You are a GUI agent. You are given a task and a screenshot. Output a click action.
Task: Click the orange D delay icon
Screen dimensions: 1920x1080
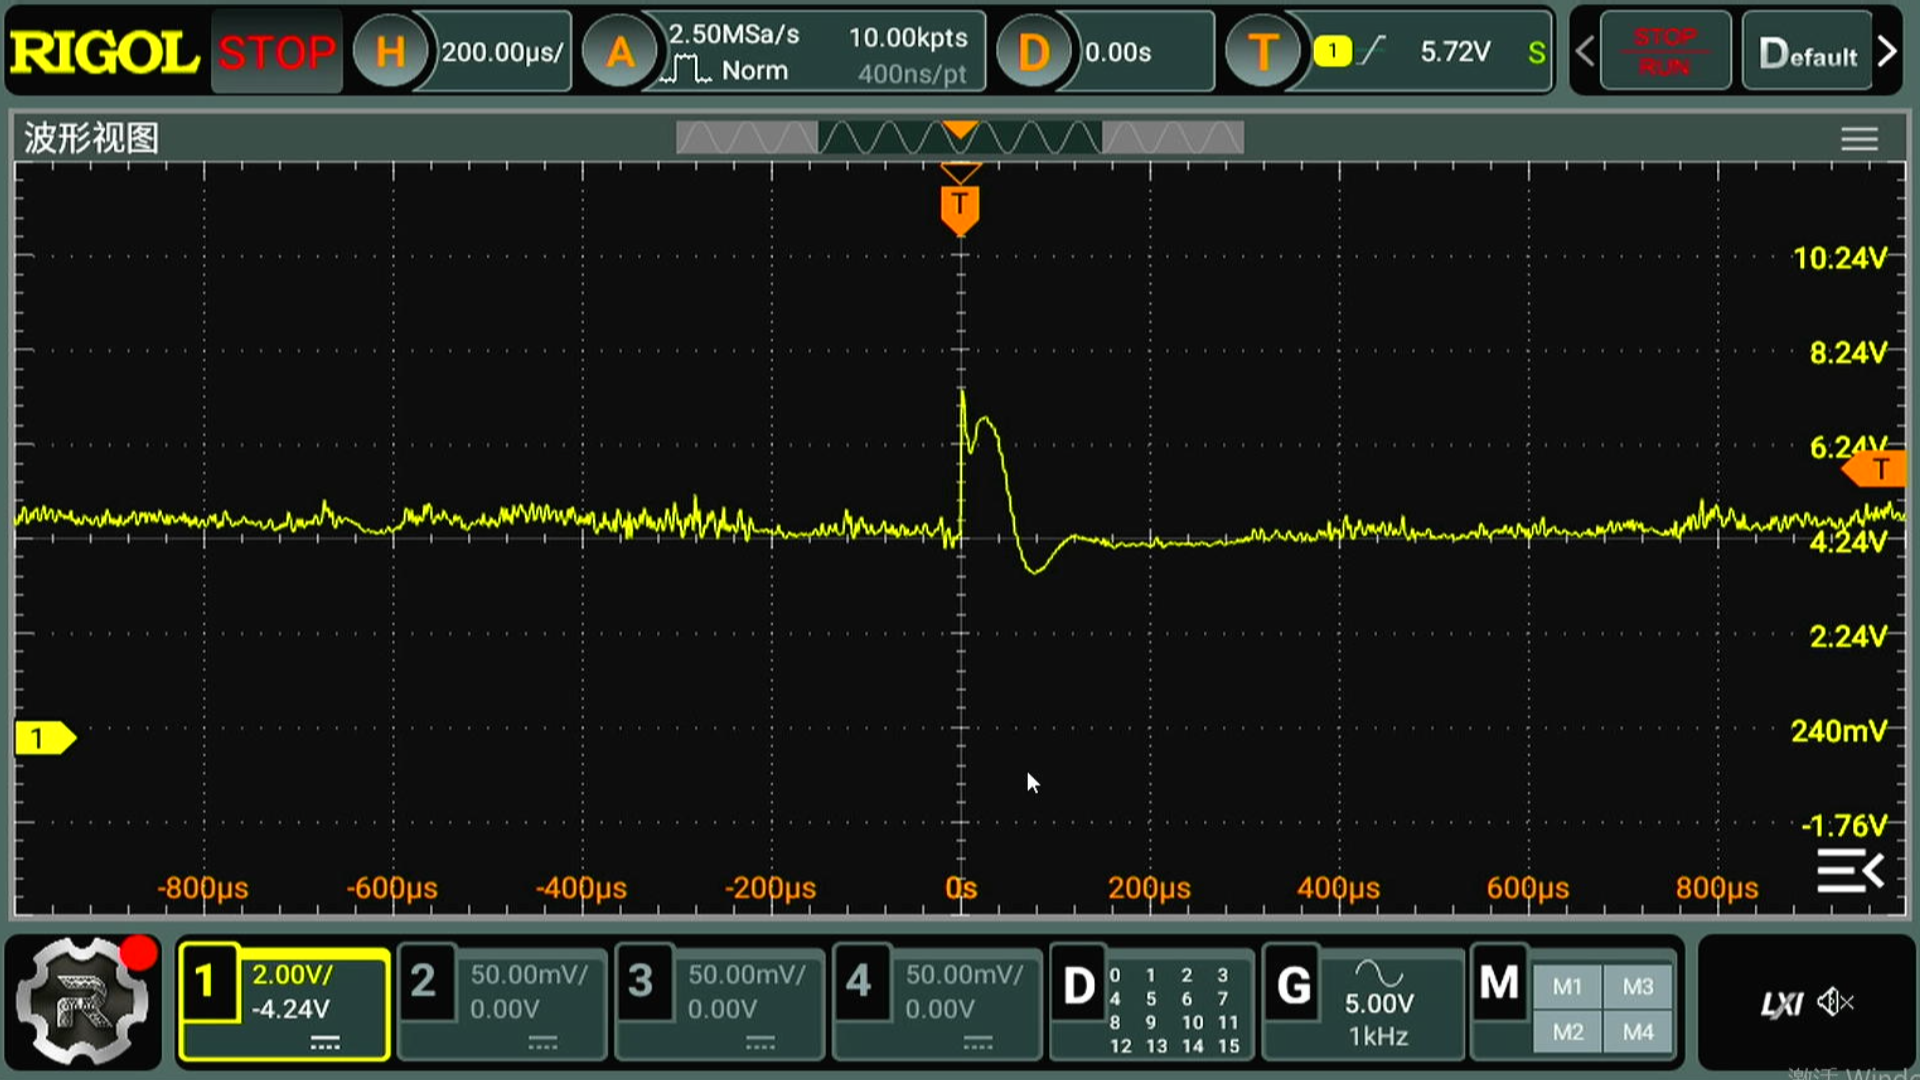tap(1033, 52)
